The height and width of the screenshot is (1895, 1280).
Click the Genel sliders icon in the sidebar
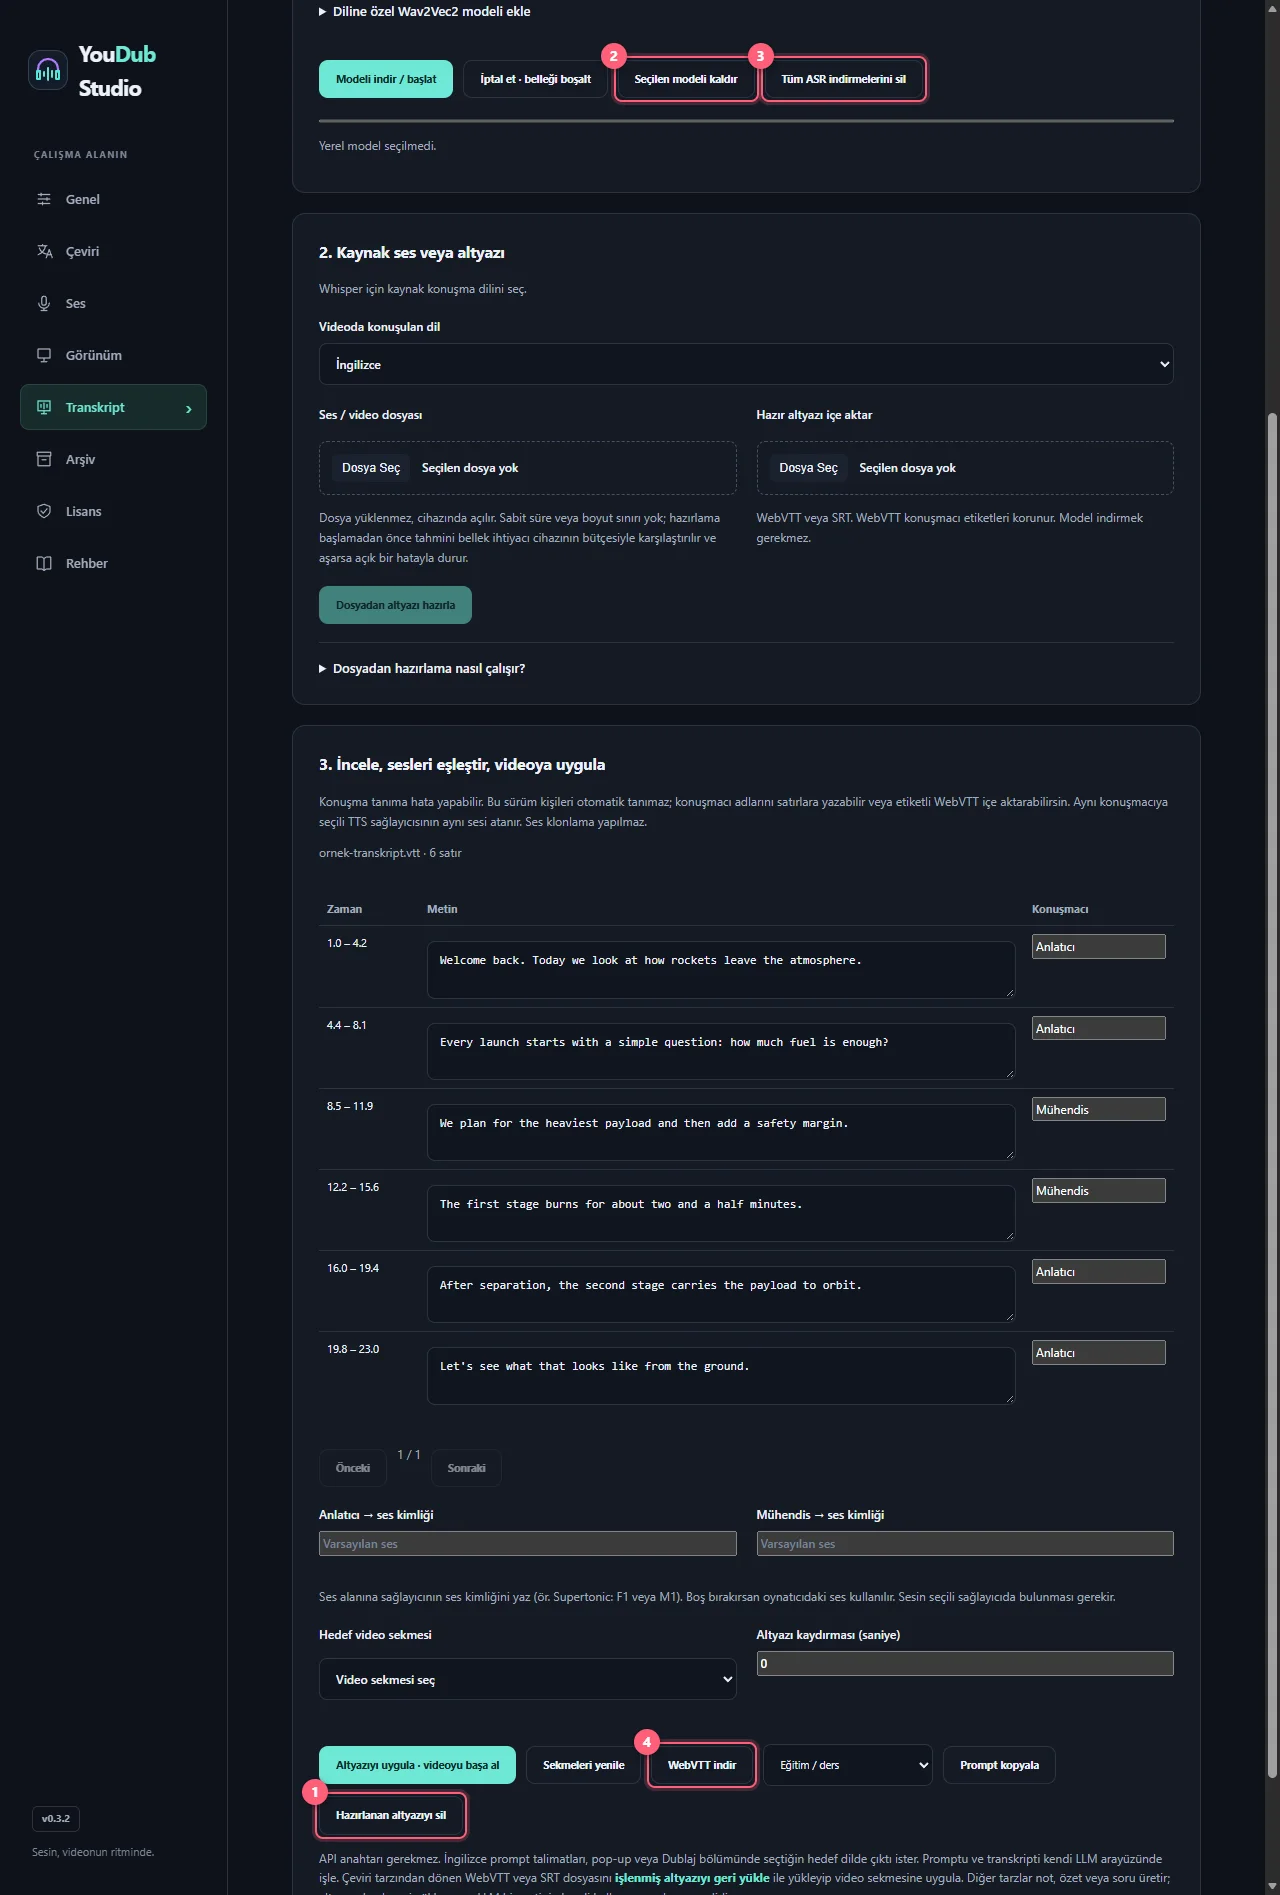tap(44, 199)
